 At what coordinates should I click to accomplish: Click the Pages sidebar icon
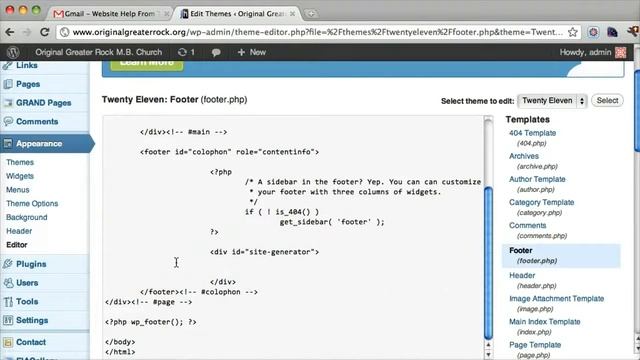tap(8, 84)
